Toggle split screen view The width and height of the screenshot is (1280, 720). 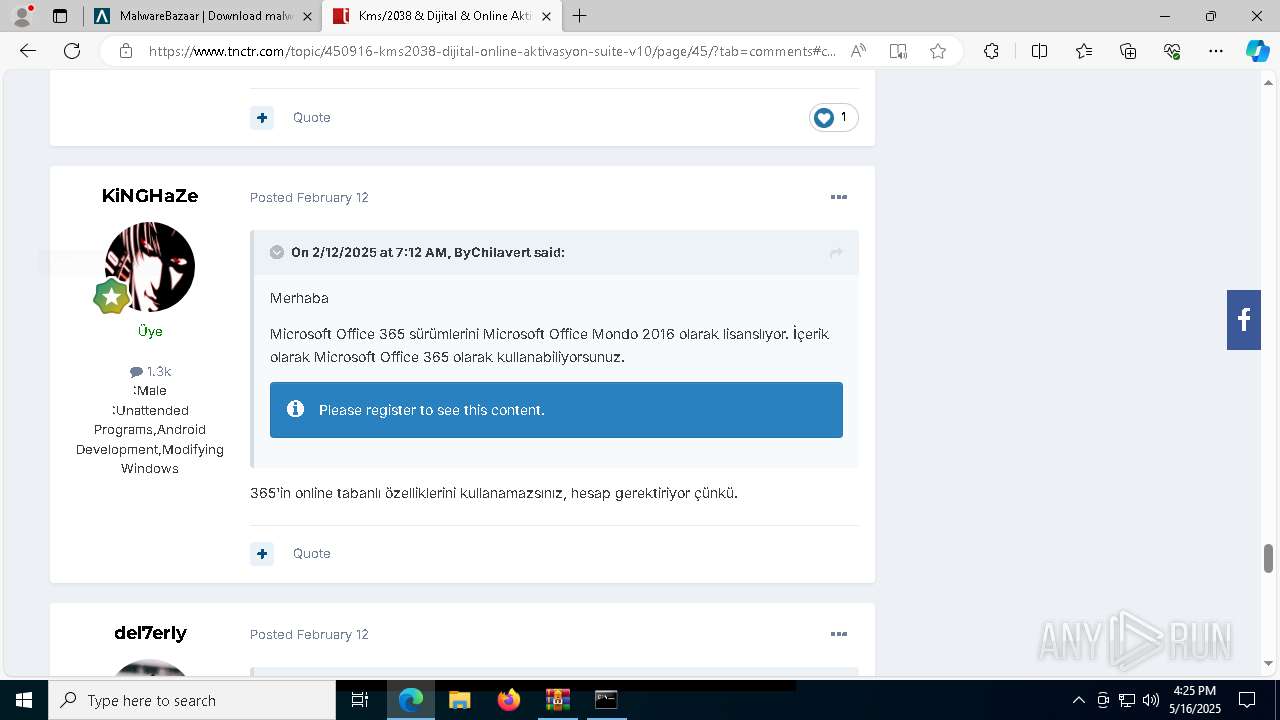click(x=1039, y=51)
